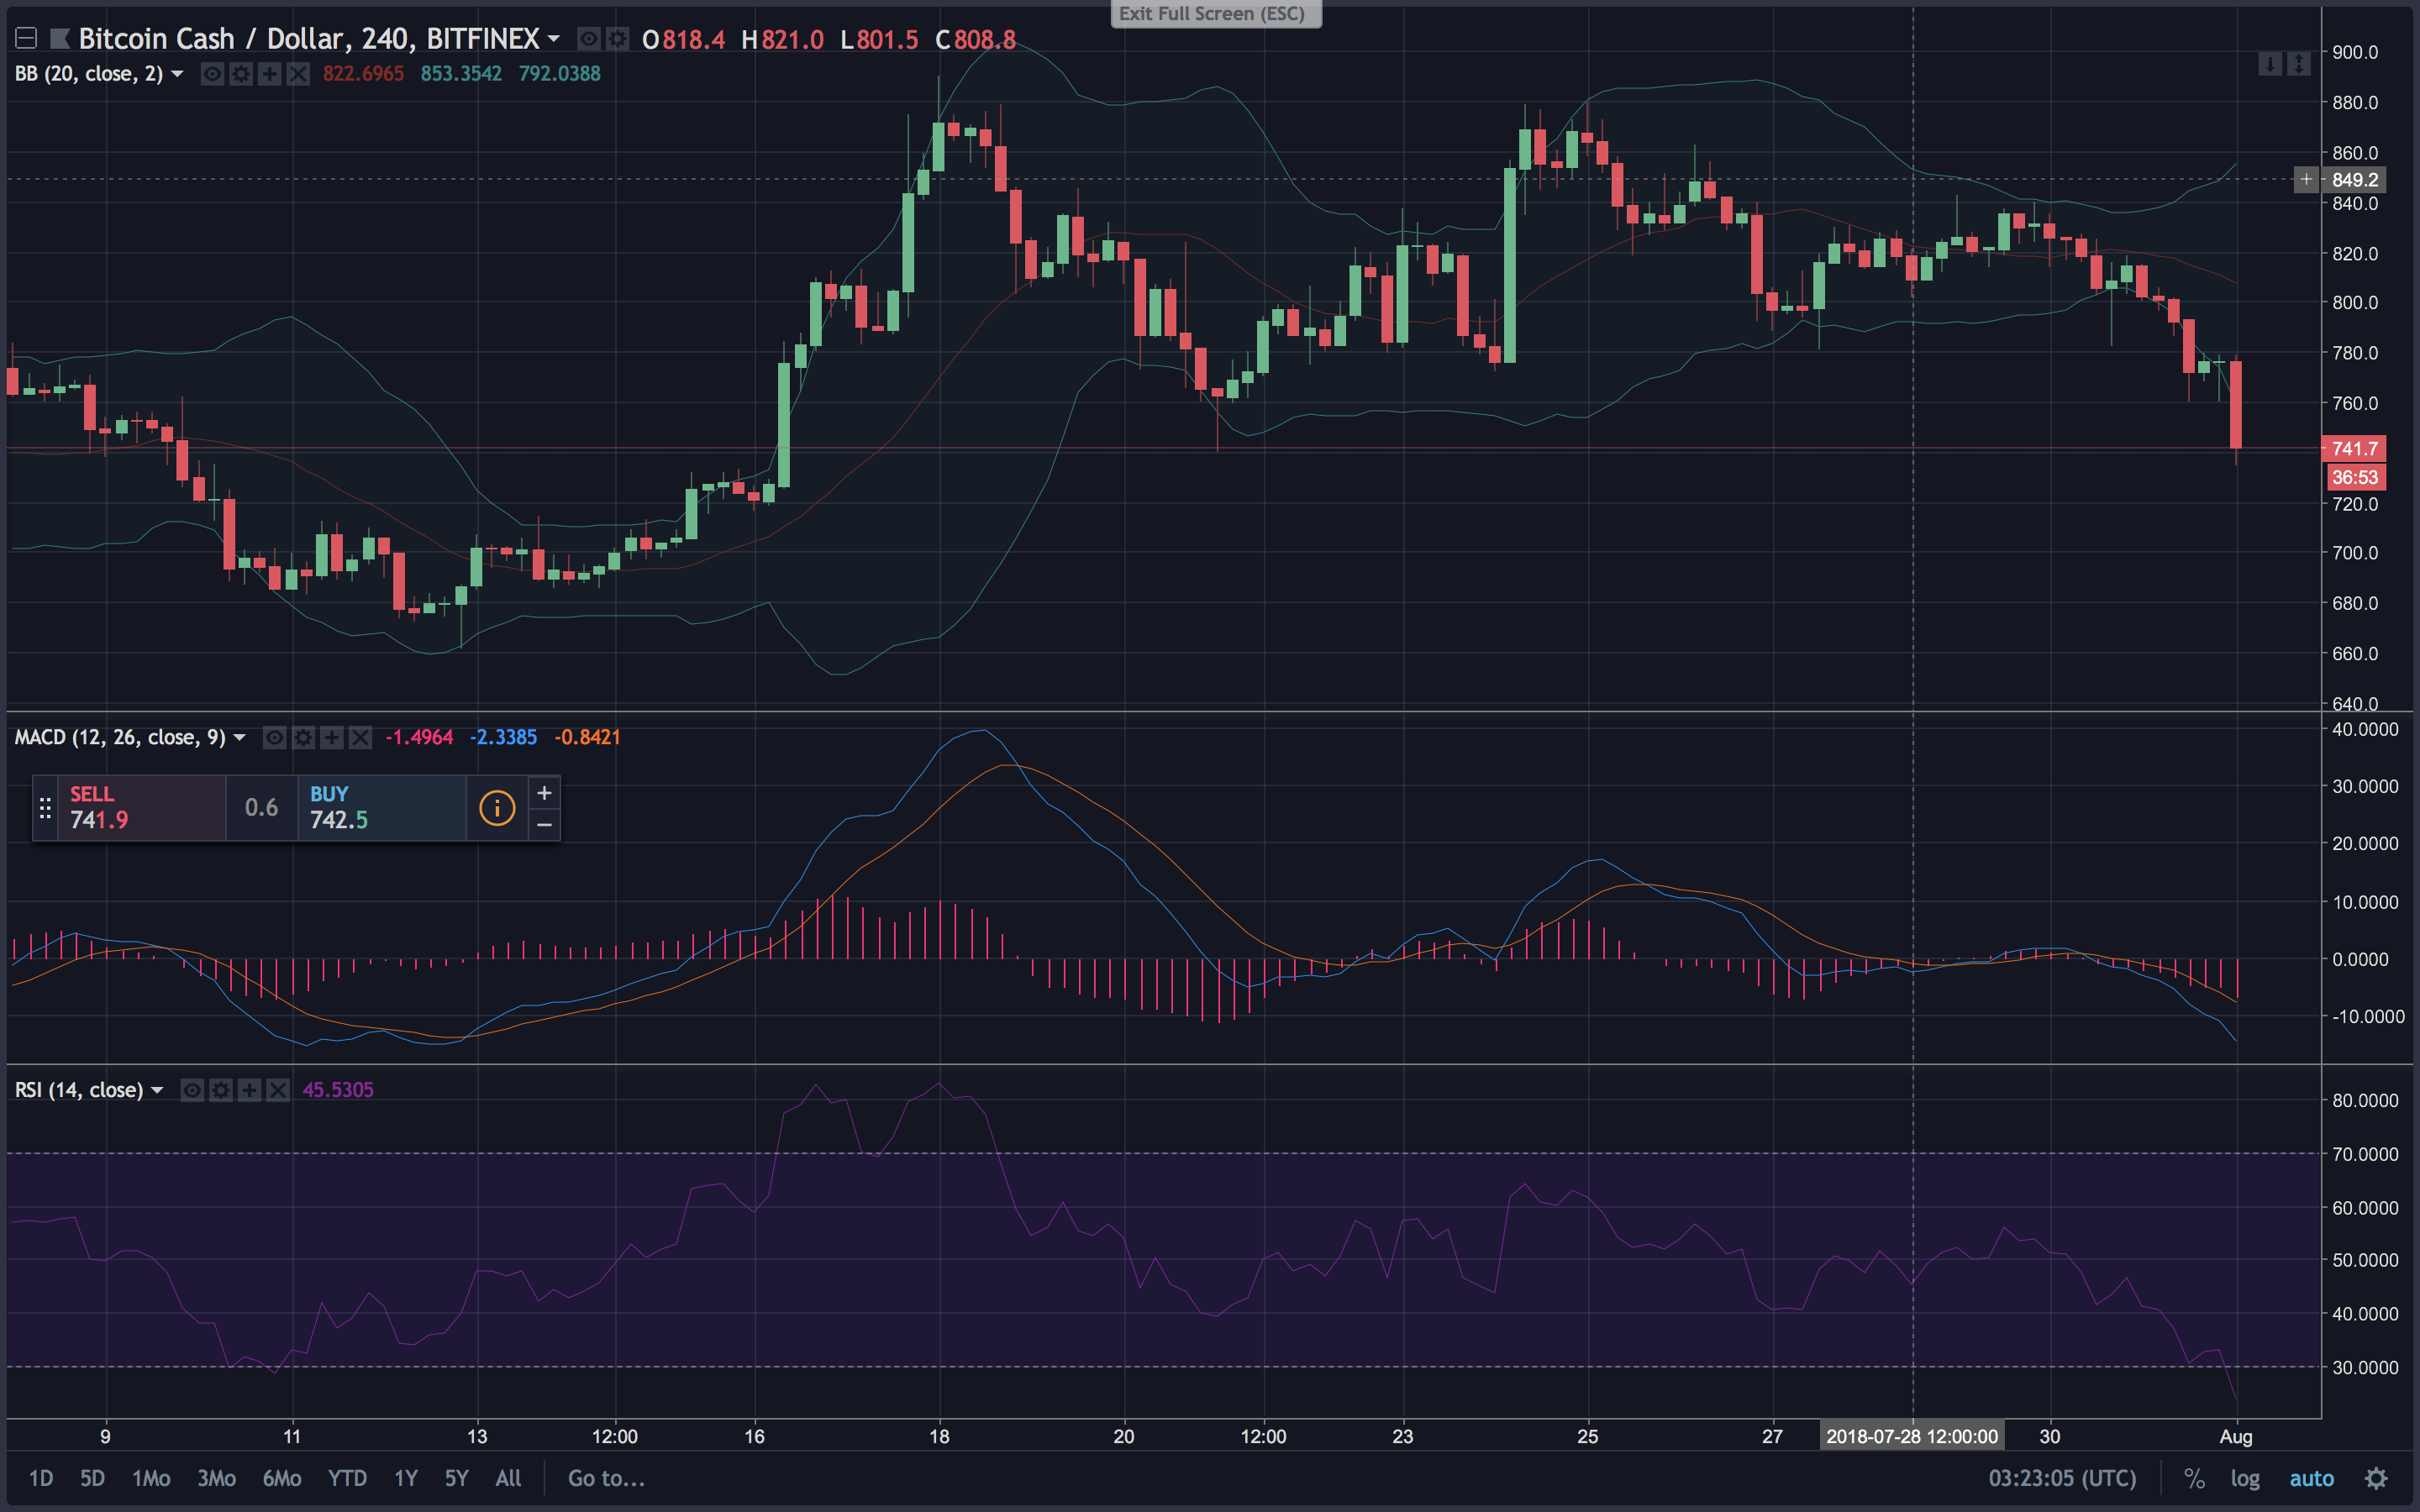Screen dimensions: 2420x1512
Task: Hide the RSI indicator
Action: pyautogui.click(x=192, y=1090)
